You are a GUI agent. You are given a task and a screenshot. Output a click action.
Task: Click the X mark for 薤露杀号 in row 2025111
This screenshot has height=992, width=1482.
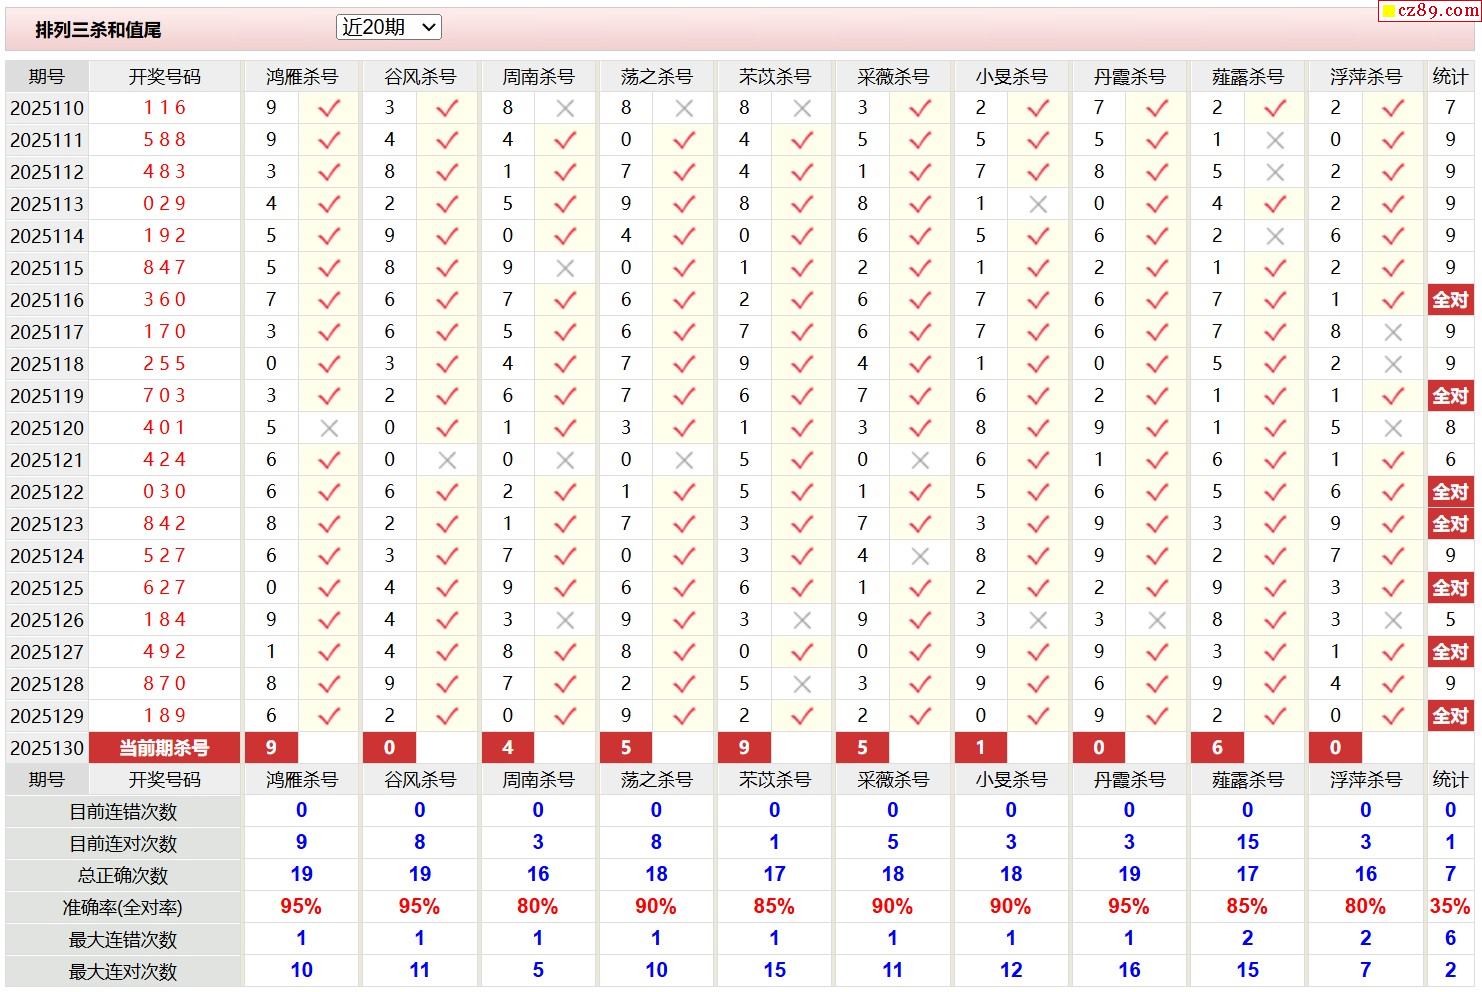[1275, 140]
